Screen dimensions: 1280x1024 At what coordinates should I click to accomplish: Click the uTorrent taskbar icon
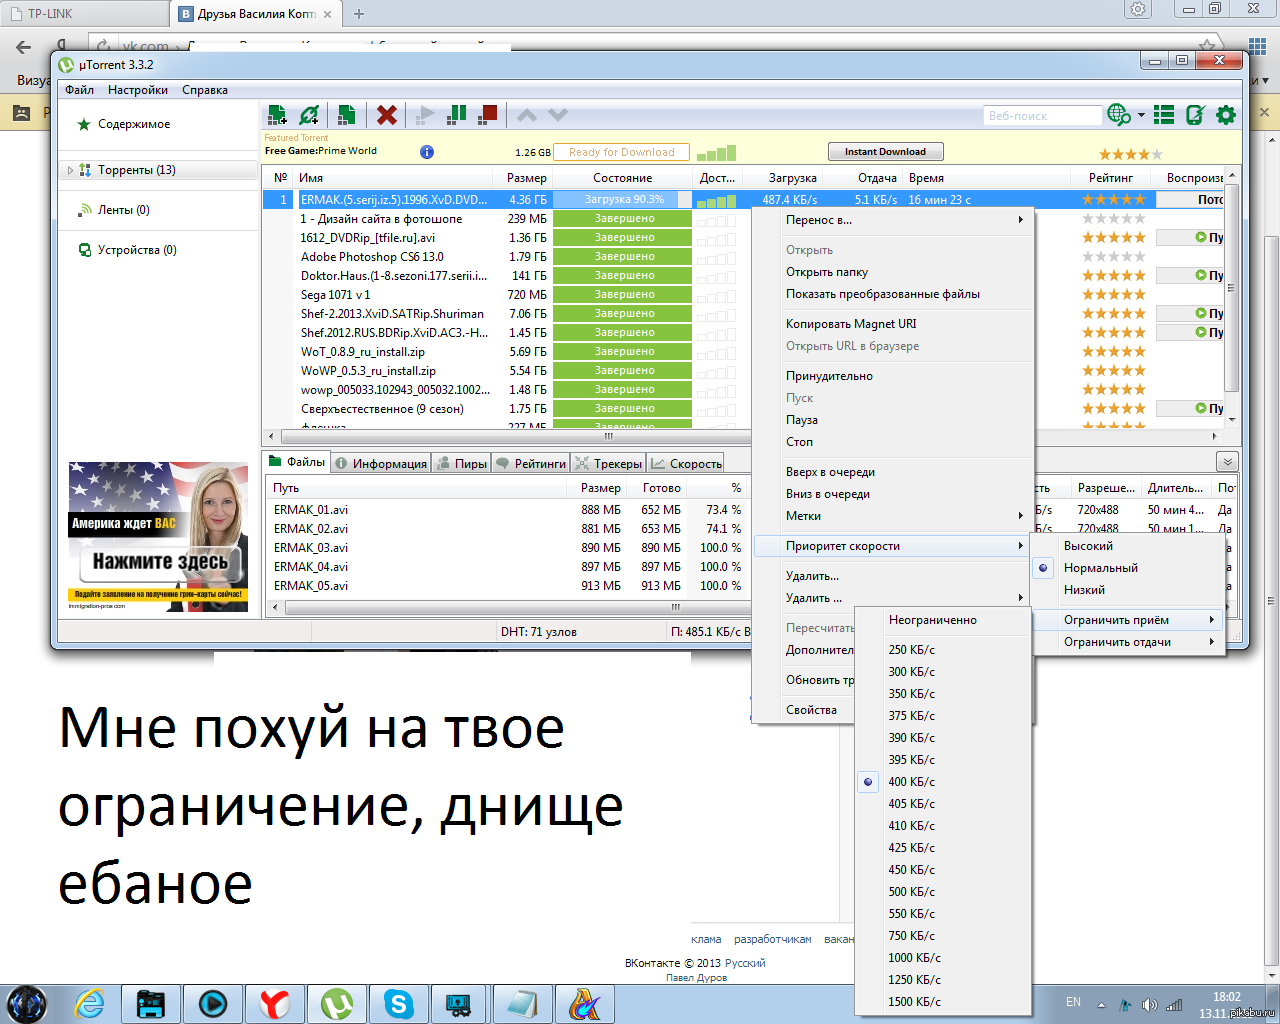click(336, 1003)
